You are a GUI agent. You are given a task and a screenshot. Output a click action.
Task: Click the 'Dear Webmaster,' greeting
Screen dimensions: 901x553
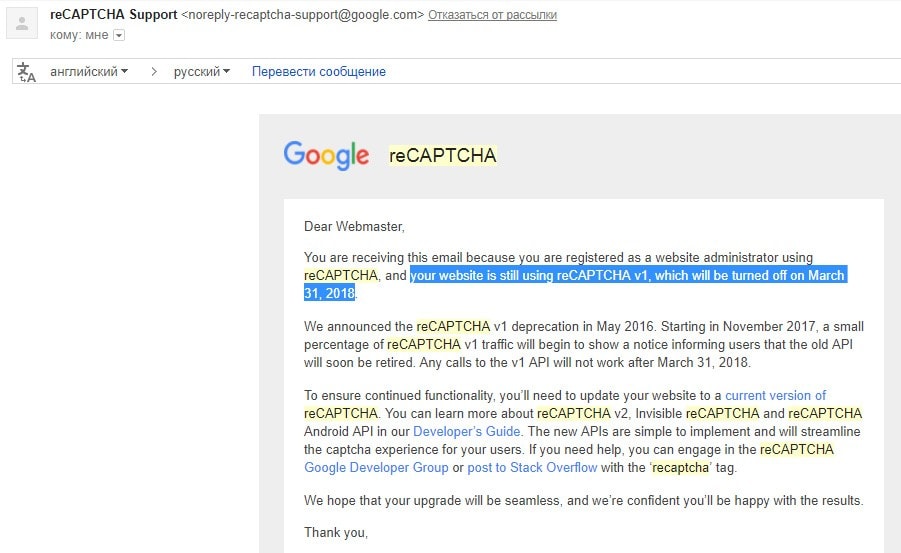354,226
